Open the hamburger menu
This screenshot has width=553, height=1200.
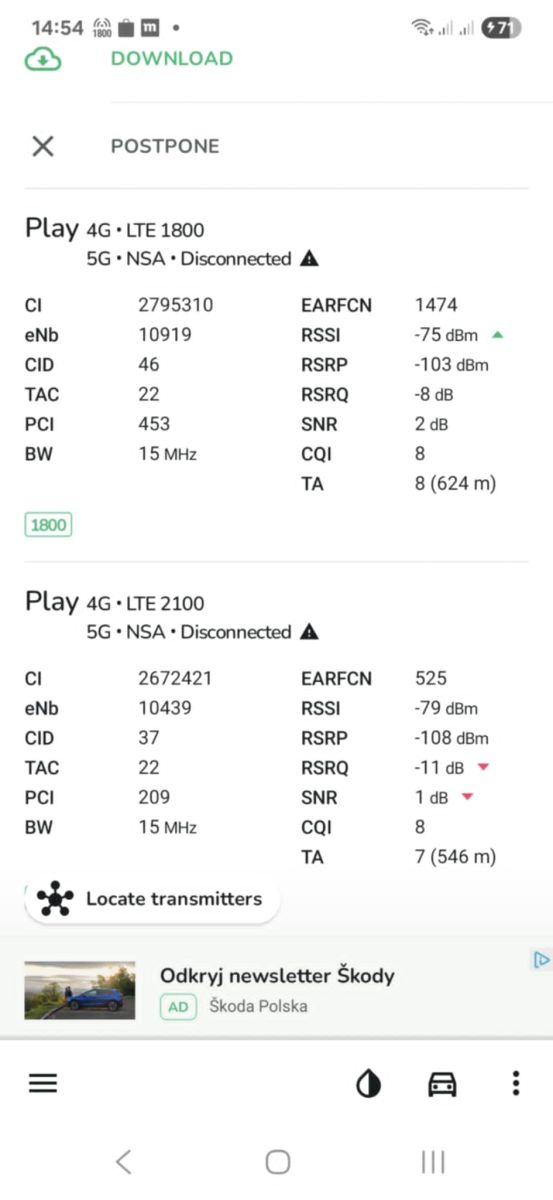43,1083
